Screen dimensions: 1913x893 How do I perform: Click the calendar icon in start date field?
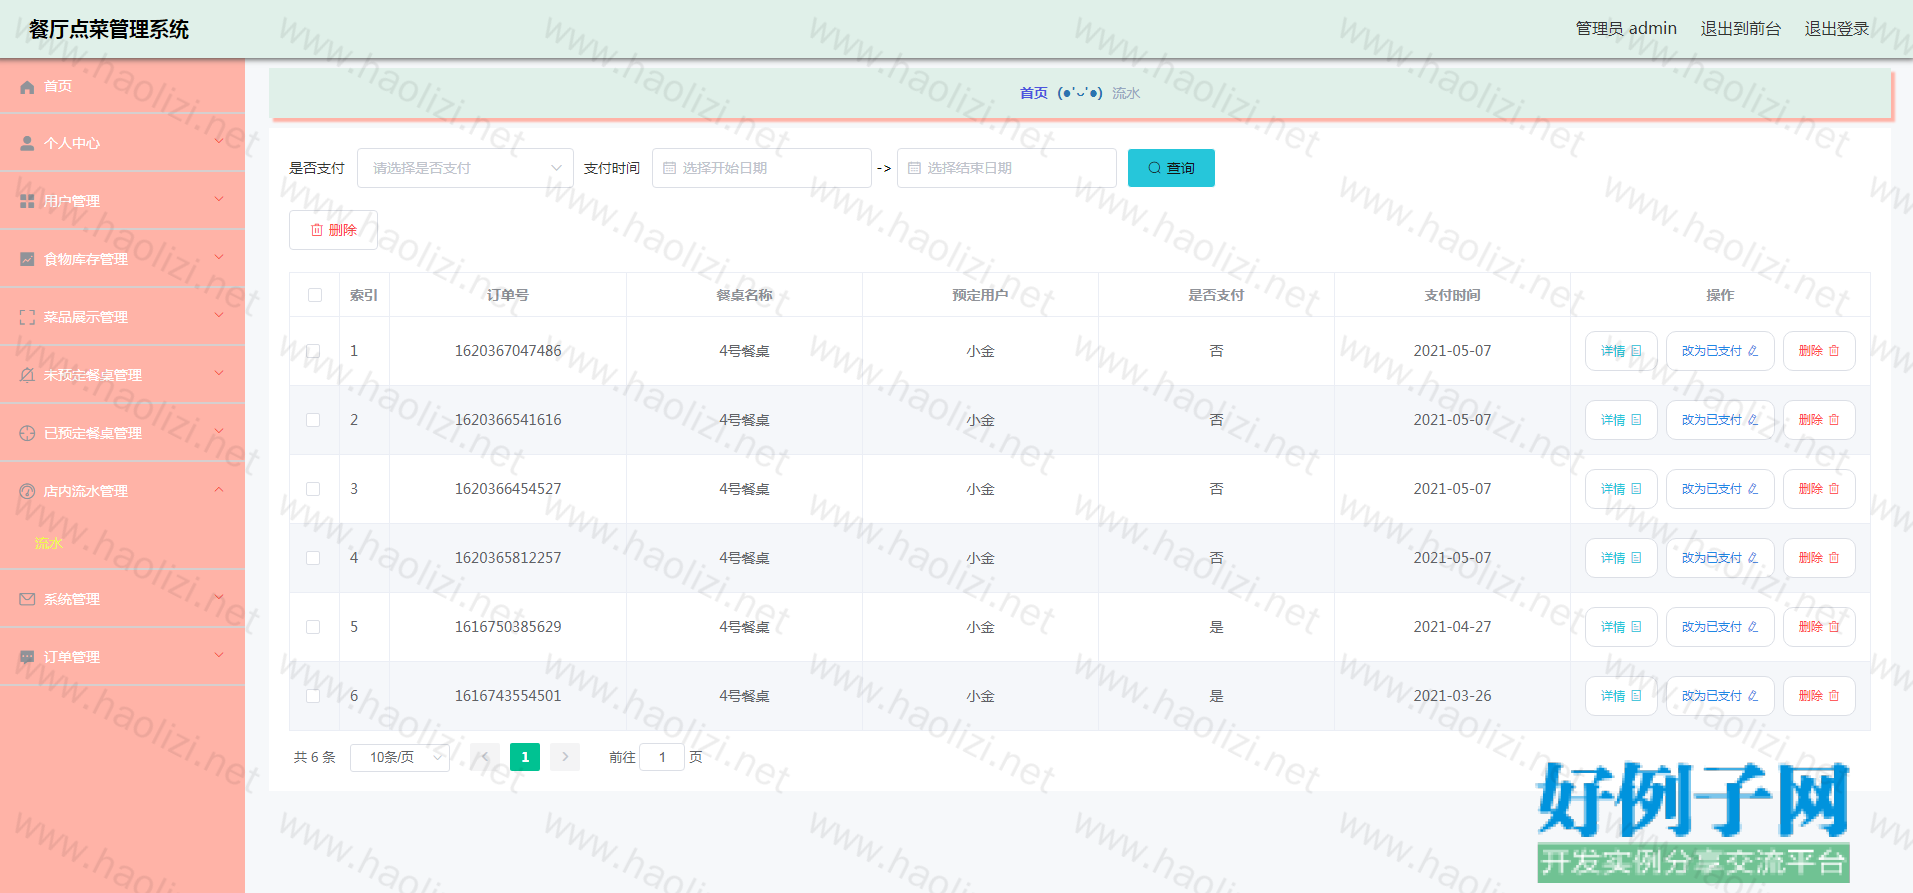(x=670, y=169)
